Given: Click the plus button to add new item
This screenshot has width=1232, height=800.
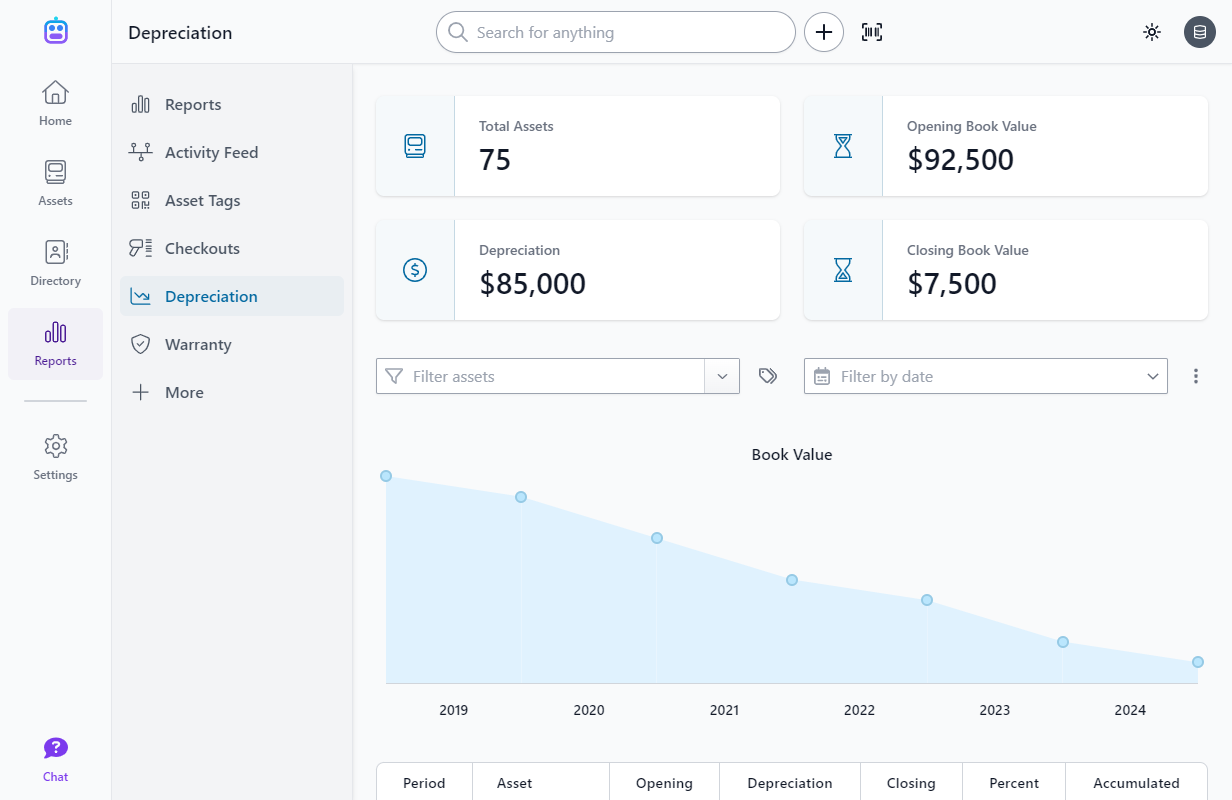Looking at the screenshot, I should coord(823,31).
